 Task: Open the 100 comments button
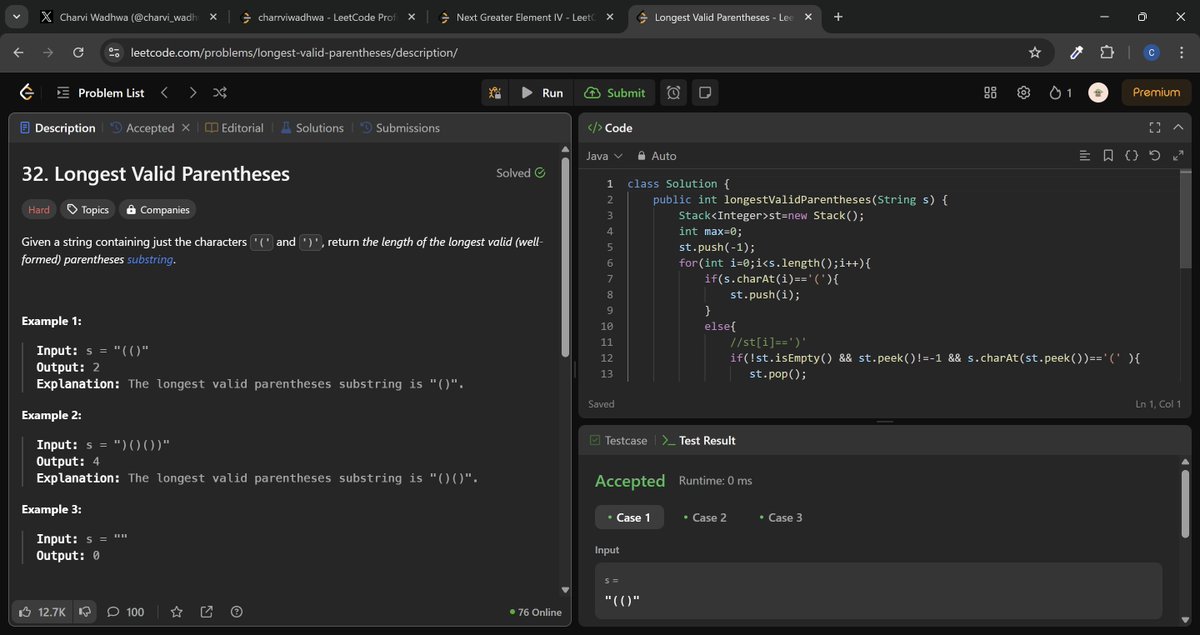(x=126, y=612)
